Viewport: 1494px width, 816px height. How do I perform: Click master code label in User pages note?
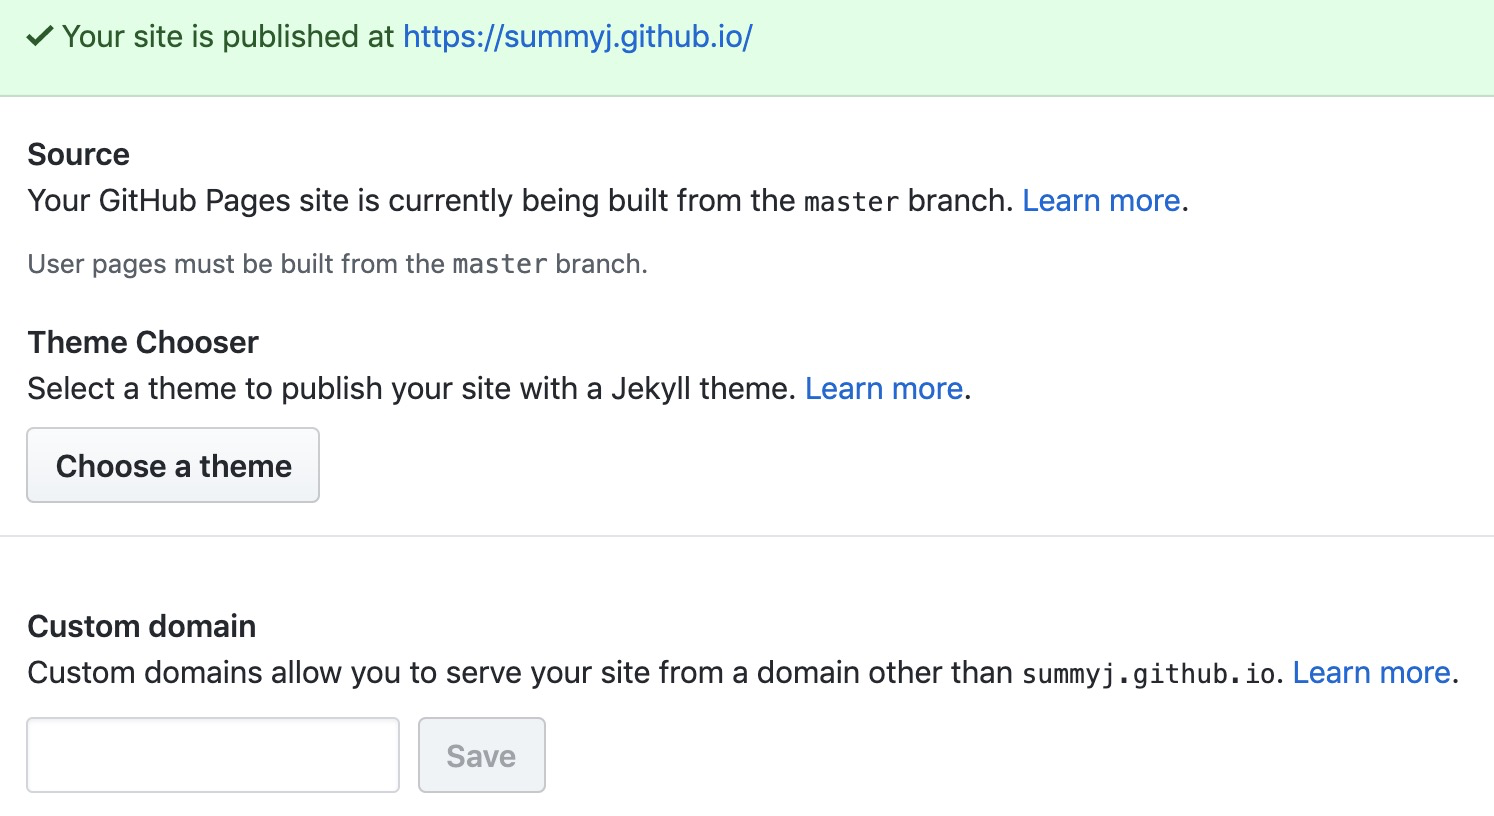tap(499, 265)
